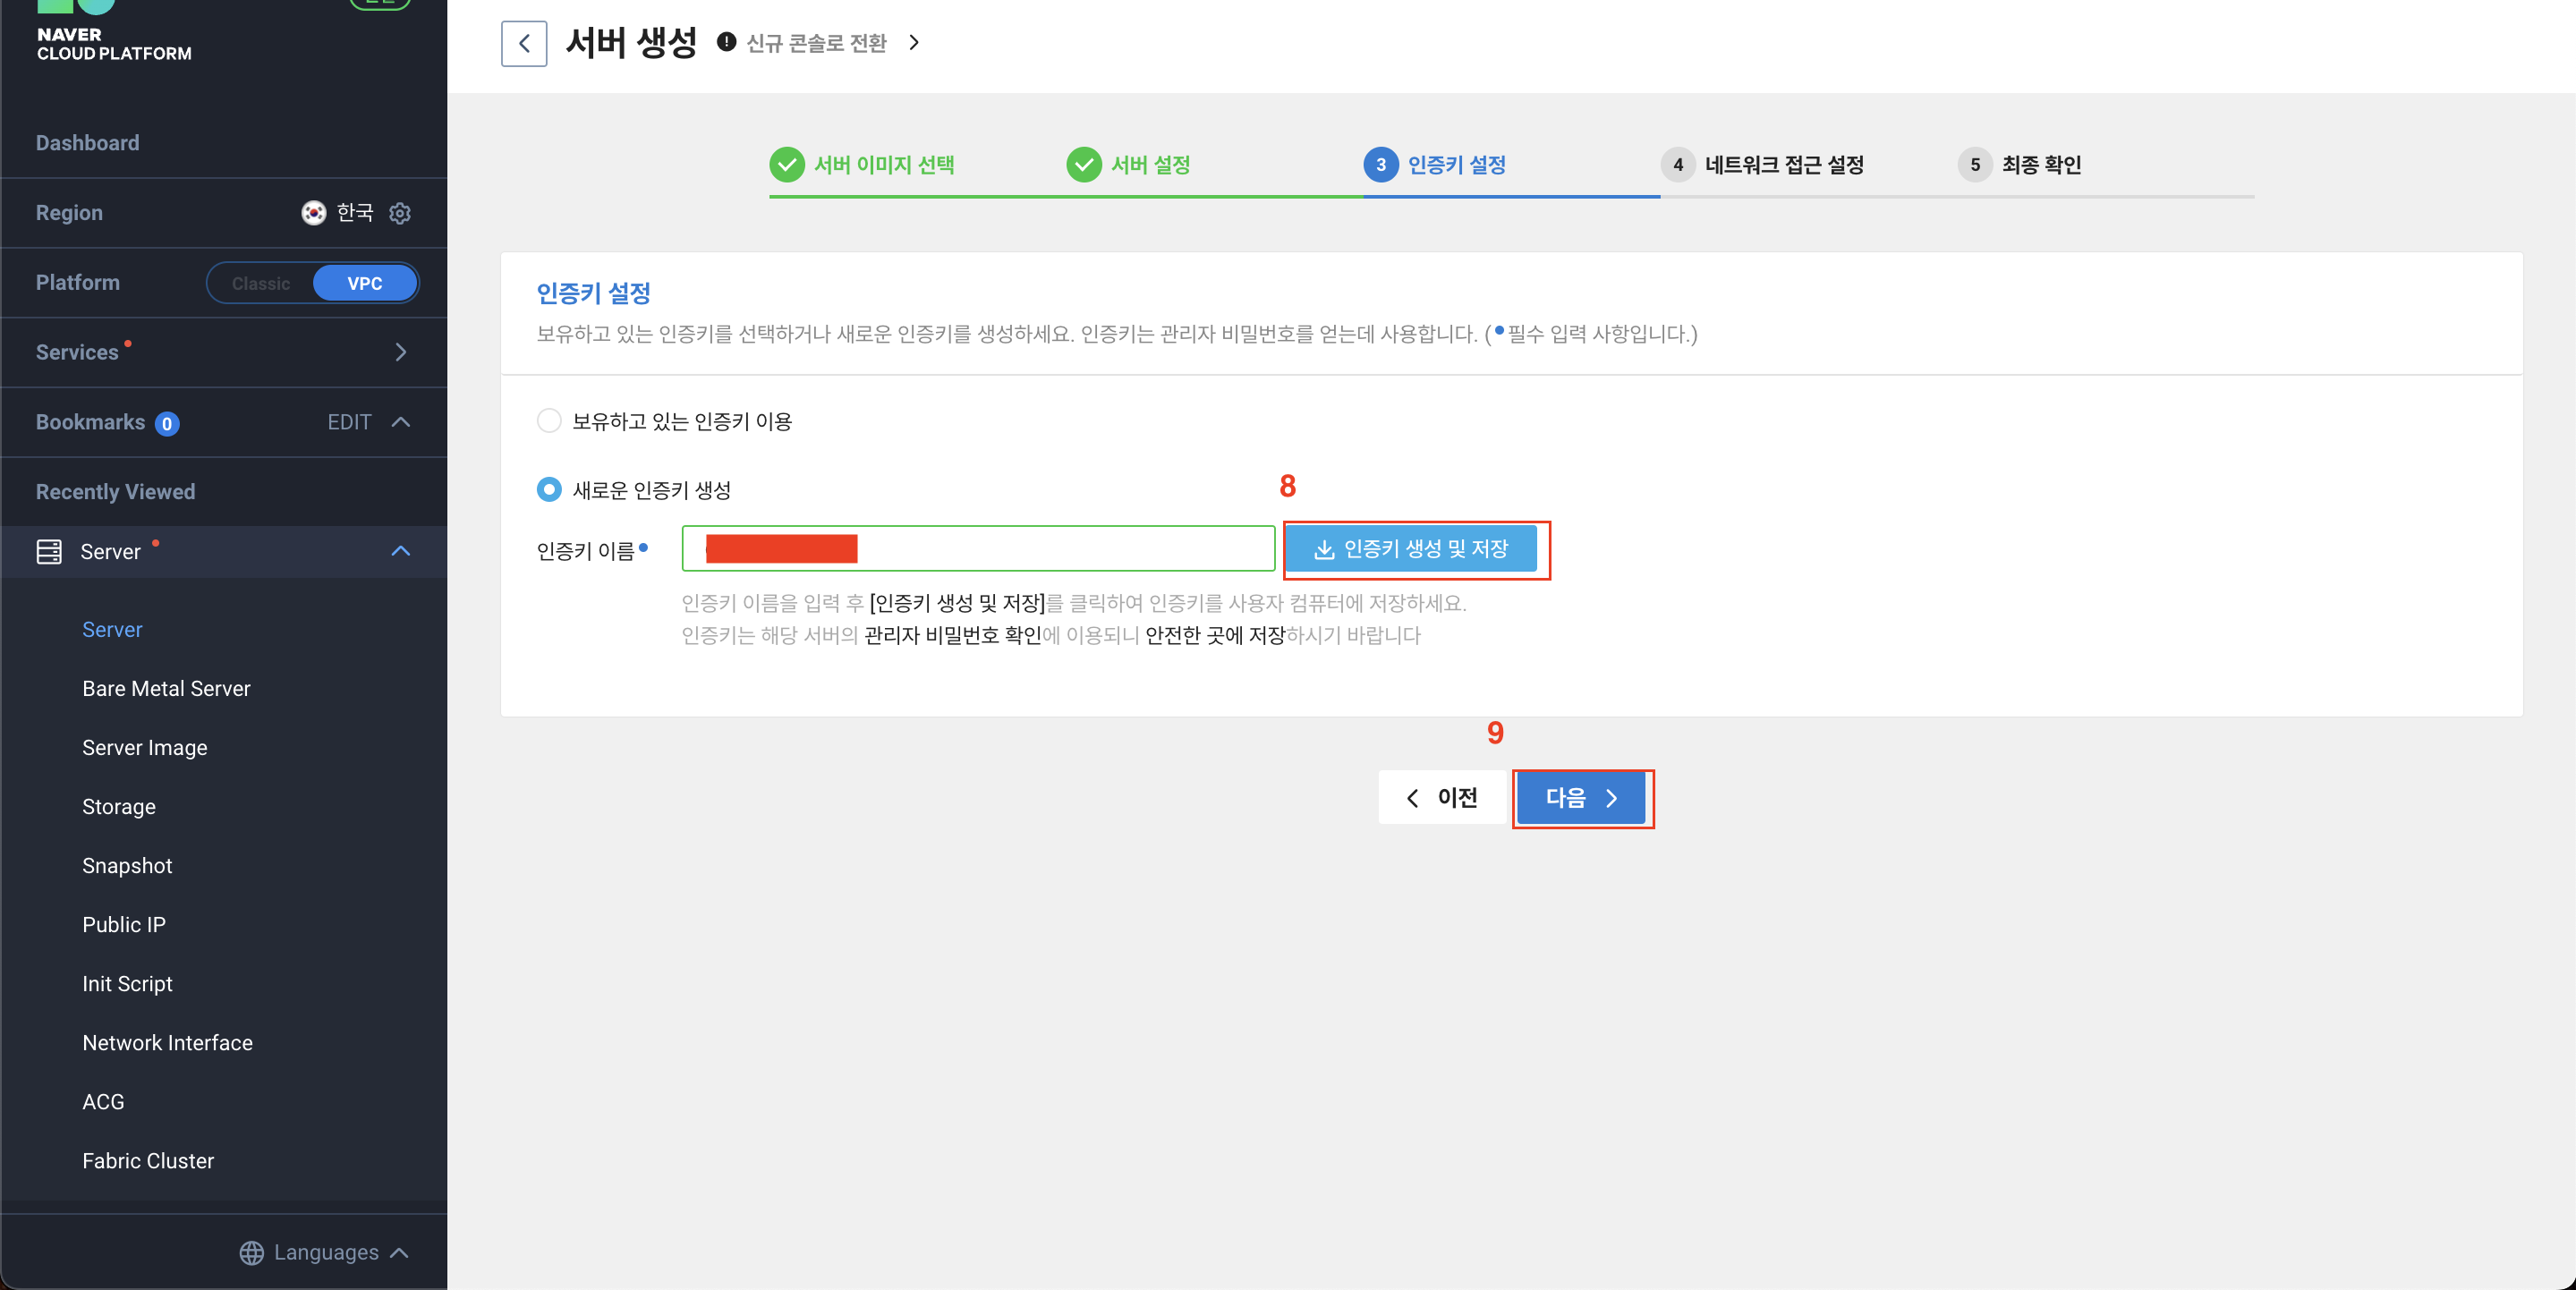The image size is (2576, 1290).
Task: Go back with the 이전 button
Action: coord(1441,797)
